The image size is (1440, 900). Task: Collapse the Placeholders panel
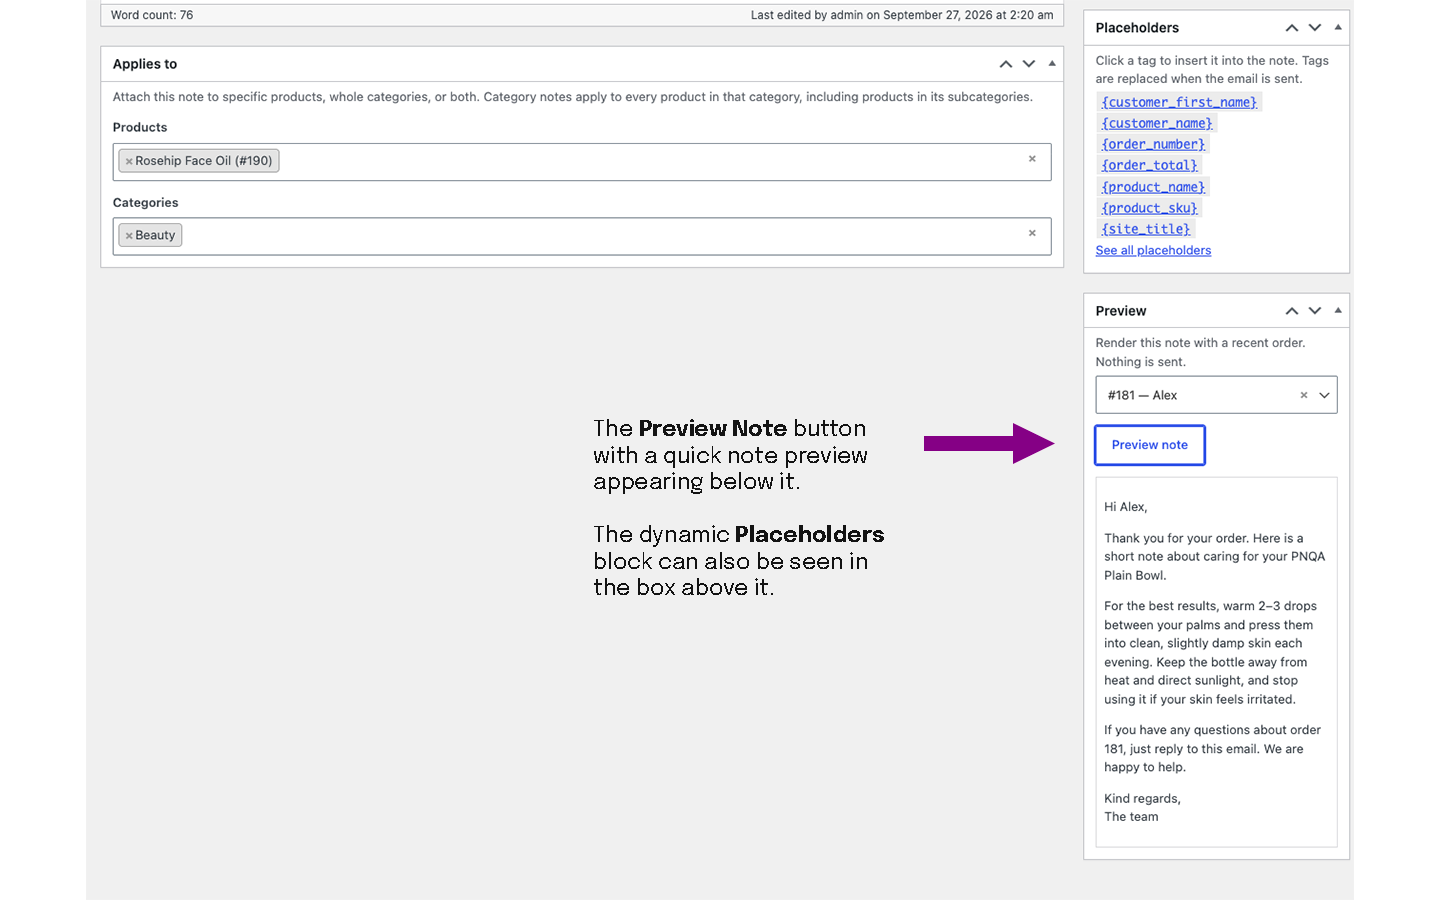(1338, 28)
